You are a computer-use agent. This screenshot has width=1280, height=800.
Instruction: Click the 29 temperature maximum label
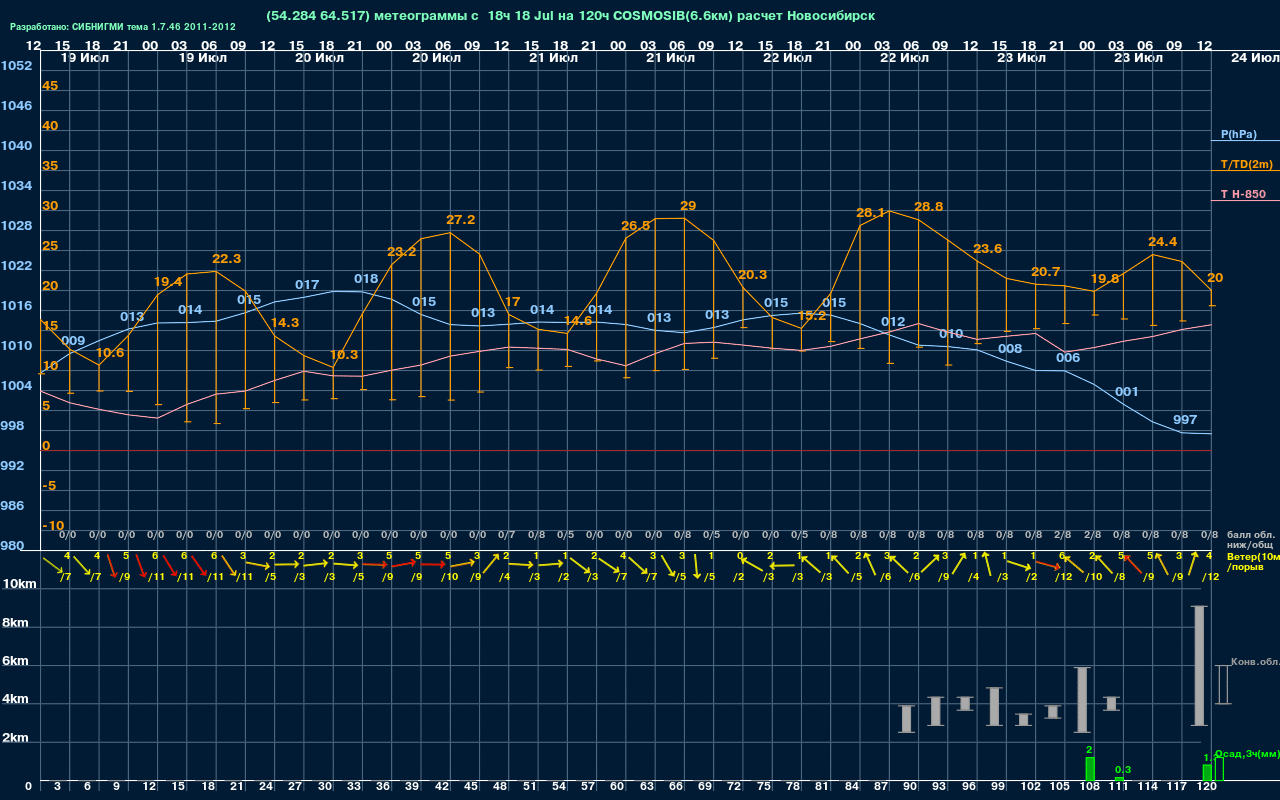[688, 205]
